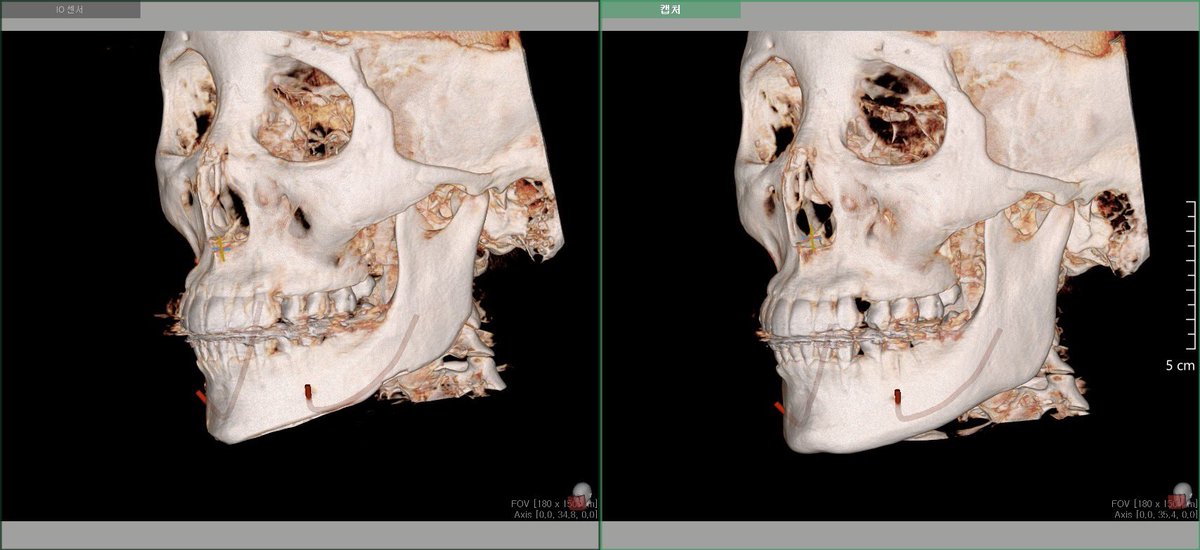Image resolution: width=1200 pixels, height=550 pixels.
Task: Click the Axis [0.0, 34.8, 0.0] readout
Action: (556, 514)
